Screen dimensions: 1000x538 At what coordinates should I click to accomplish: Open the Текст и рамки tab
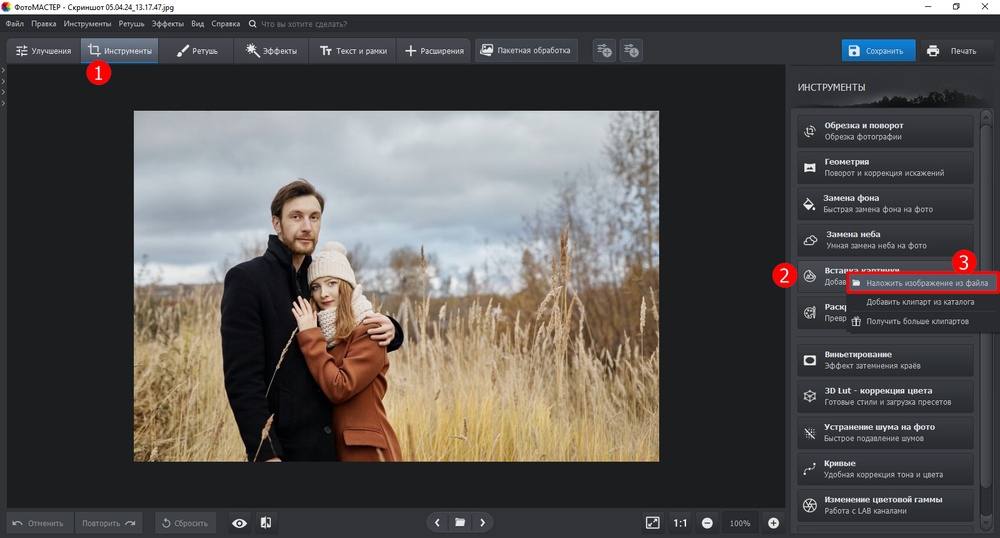(353, 51)
